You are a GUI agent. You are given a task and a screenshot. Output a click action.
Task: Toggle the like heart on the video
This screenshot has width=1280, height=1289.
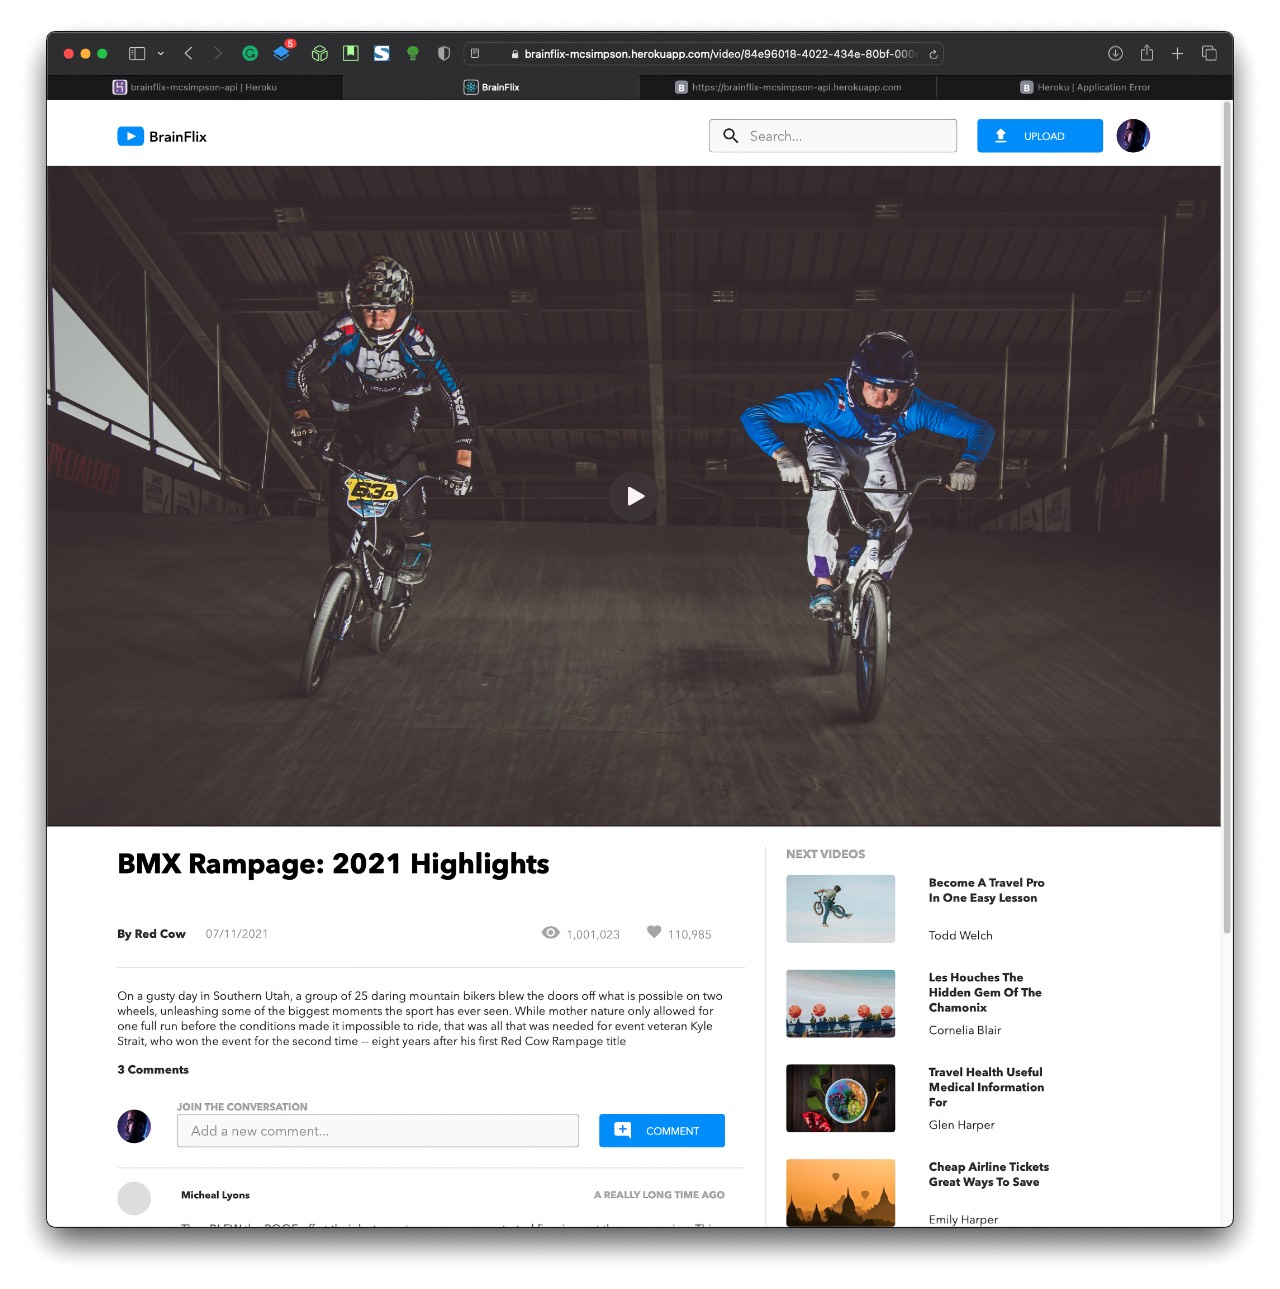(x=654, y=933)
